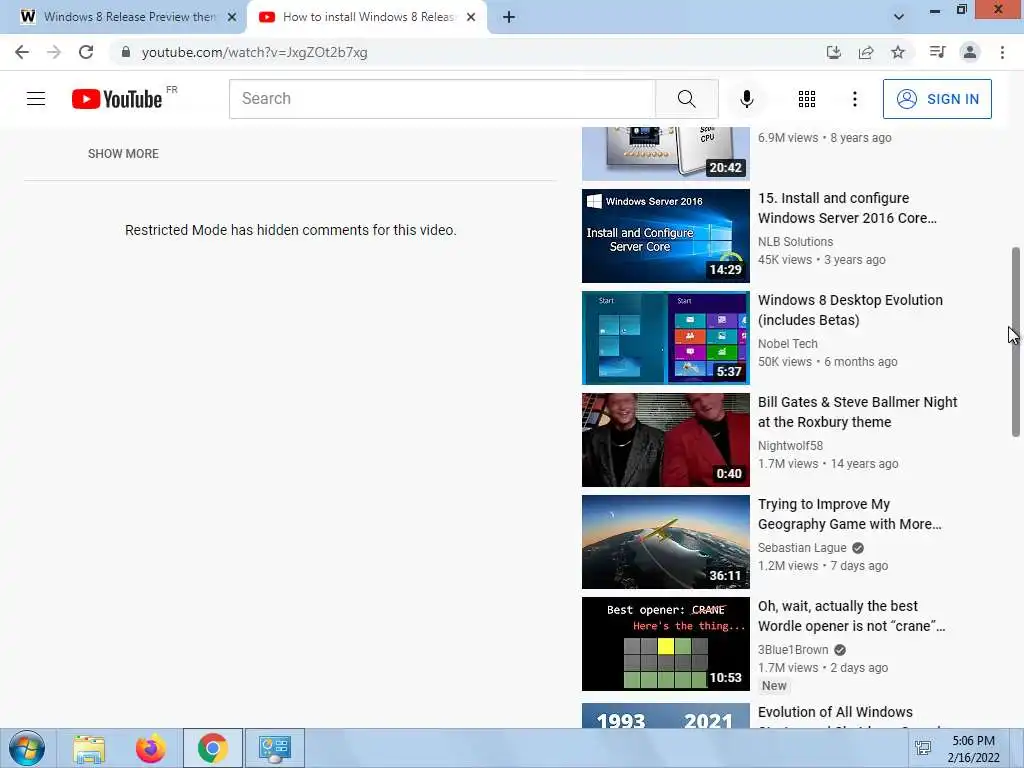Click the SIGN IN button
The width and height of the screenshot is (1024, 768).
point(937,99)
